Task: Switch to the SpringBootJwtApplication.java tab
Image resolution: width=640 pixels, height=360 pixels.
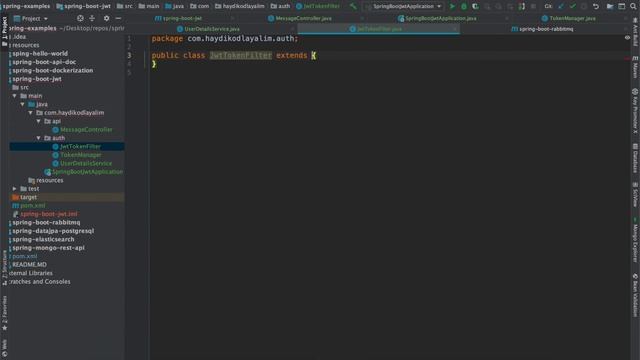Action: 440,18
